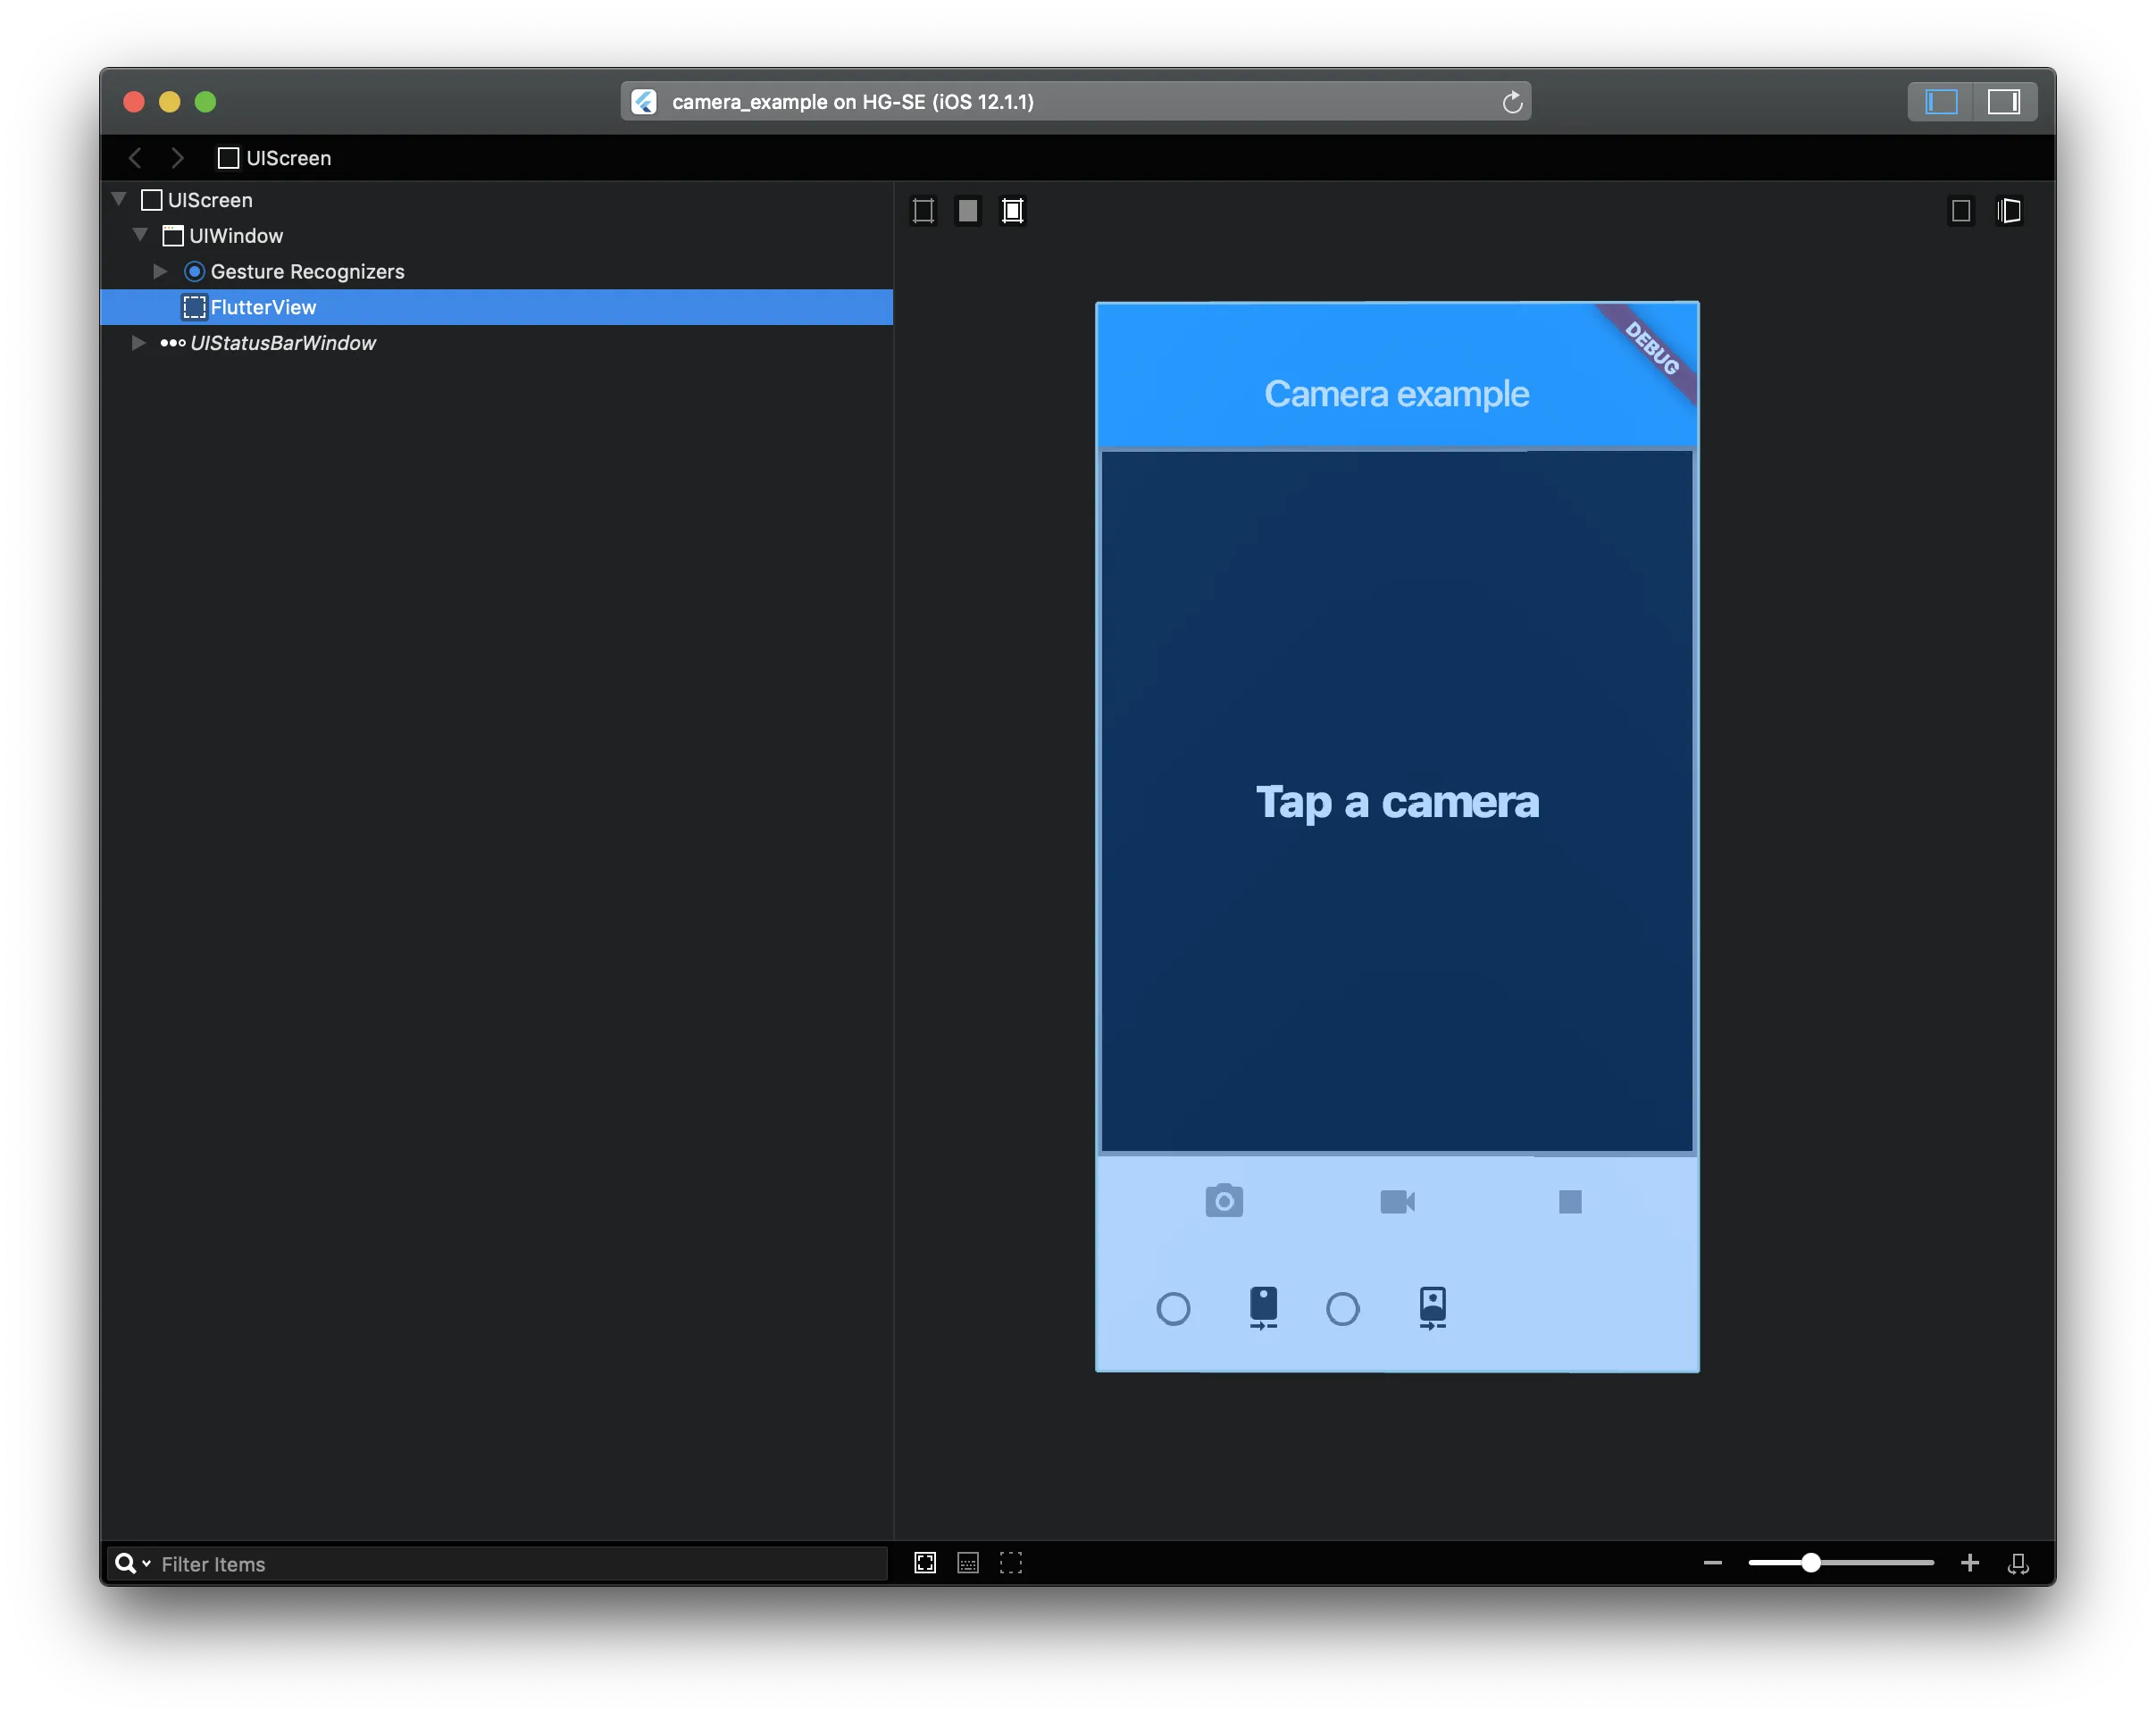
Task: Click the stop recording square icon
Action: coord(1570,1201)
